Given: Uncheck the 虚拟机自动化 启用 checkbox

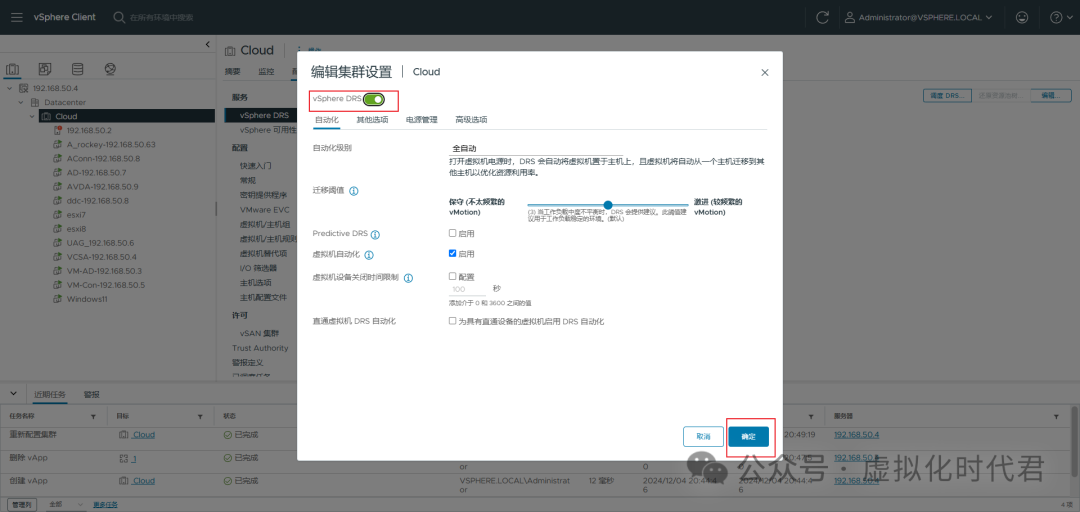Looking at the screenshot, I should [453, 253].
